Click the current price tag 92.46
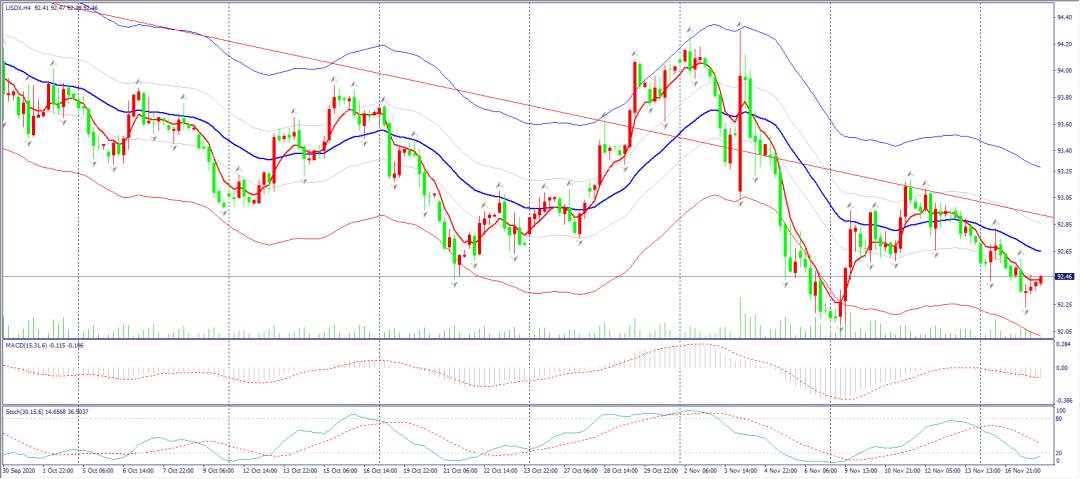This screenshot has width=1080, height=479. coord(1064,276)
